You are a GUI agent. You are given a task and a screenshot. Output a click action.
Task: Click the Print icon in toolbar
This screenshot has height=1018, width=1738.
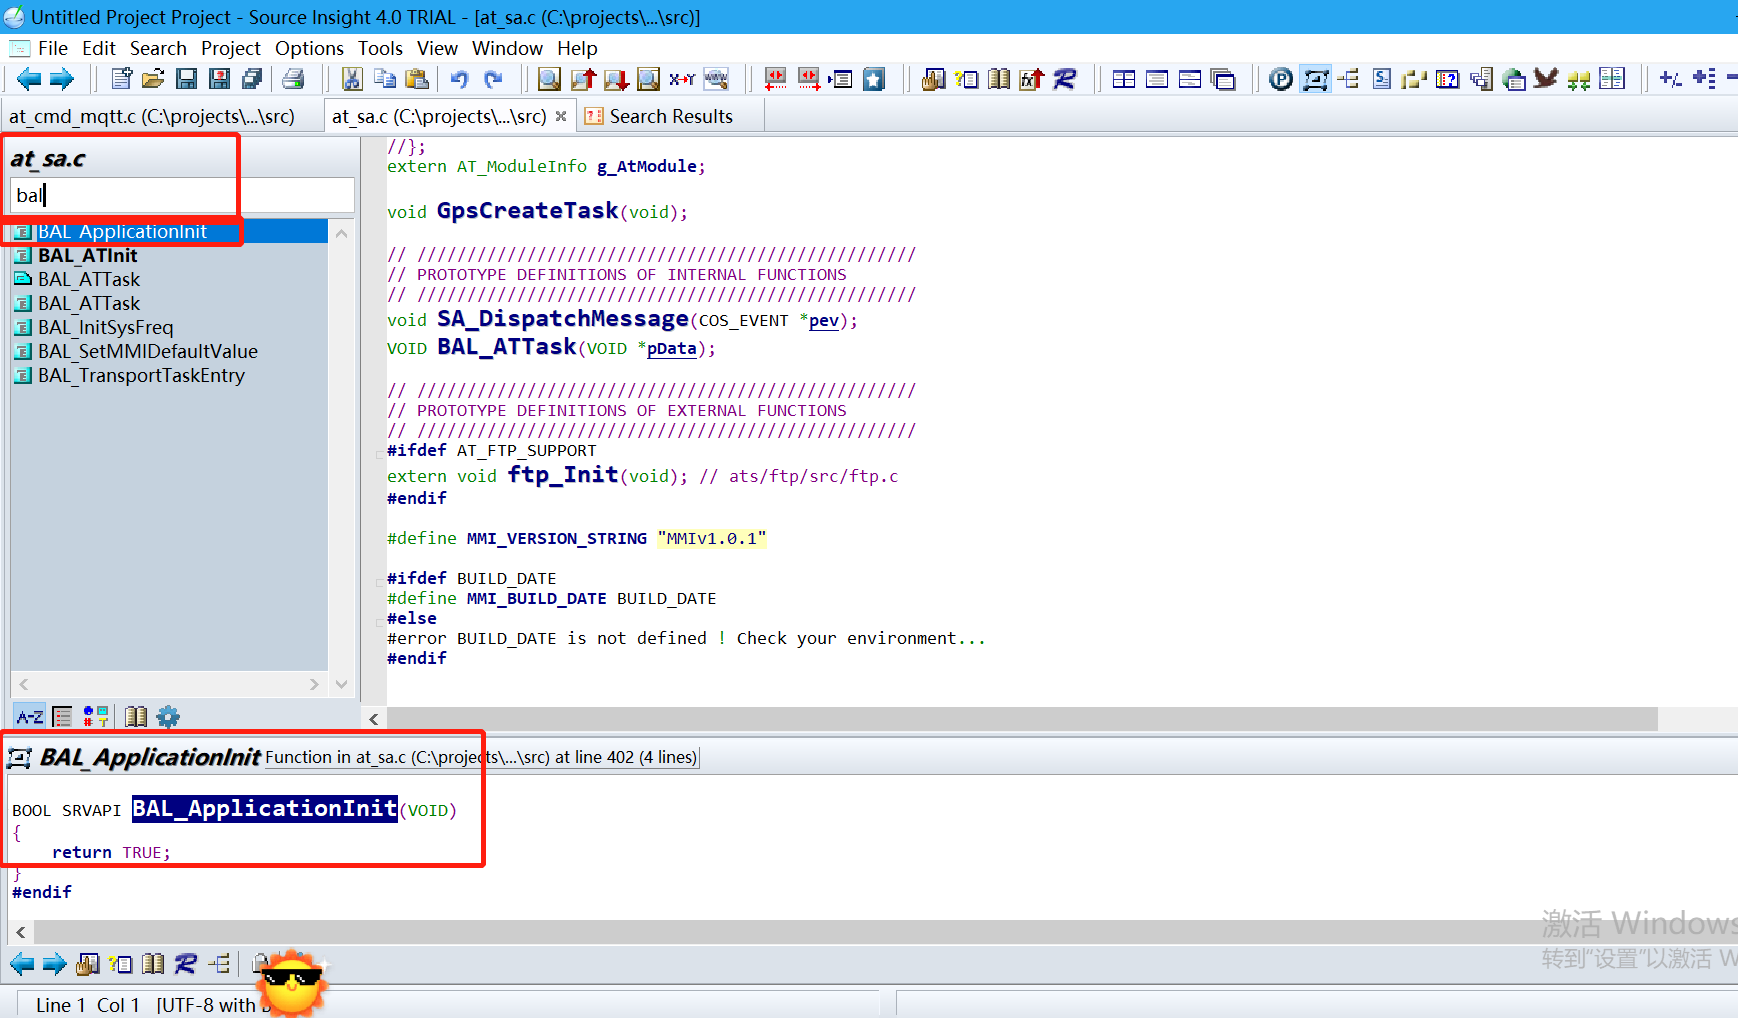pyautogui.click(x=293, y=79)
